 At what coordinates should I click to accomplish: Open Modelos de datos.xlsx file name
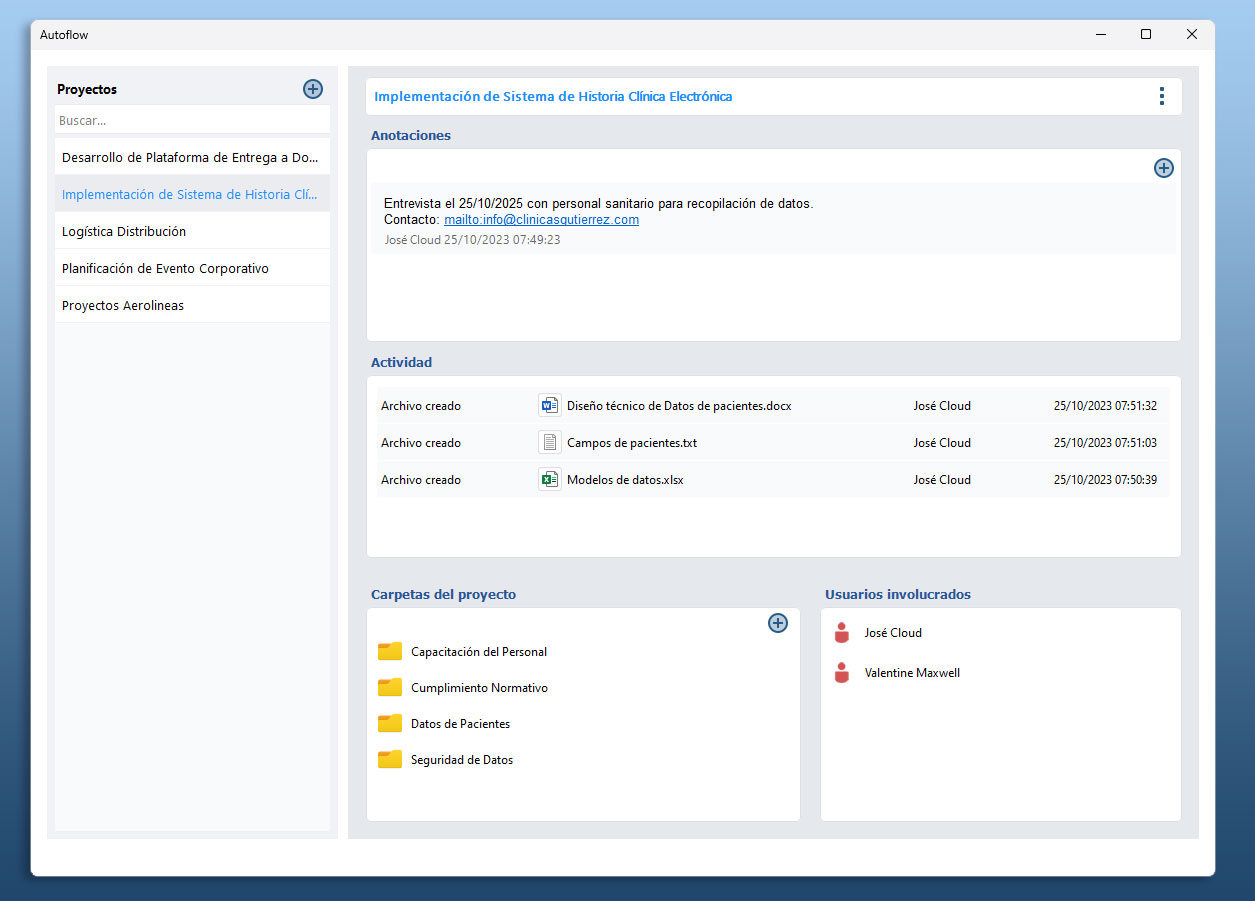[x=625, y=480]
